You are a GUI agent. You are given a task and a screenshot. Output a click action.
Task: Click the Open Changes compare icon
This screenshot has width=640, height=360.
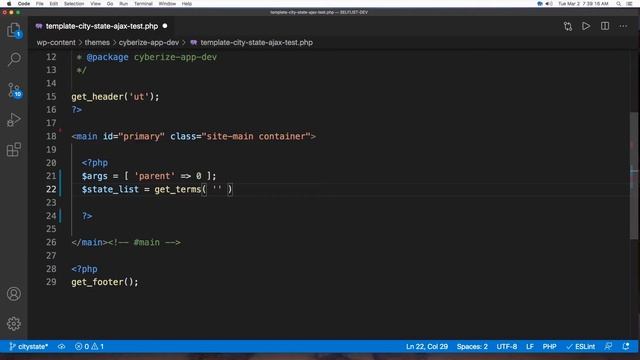click(568, 26)
